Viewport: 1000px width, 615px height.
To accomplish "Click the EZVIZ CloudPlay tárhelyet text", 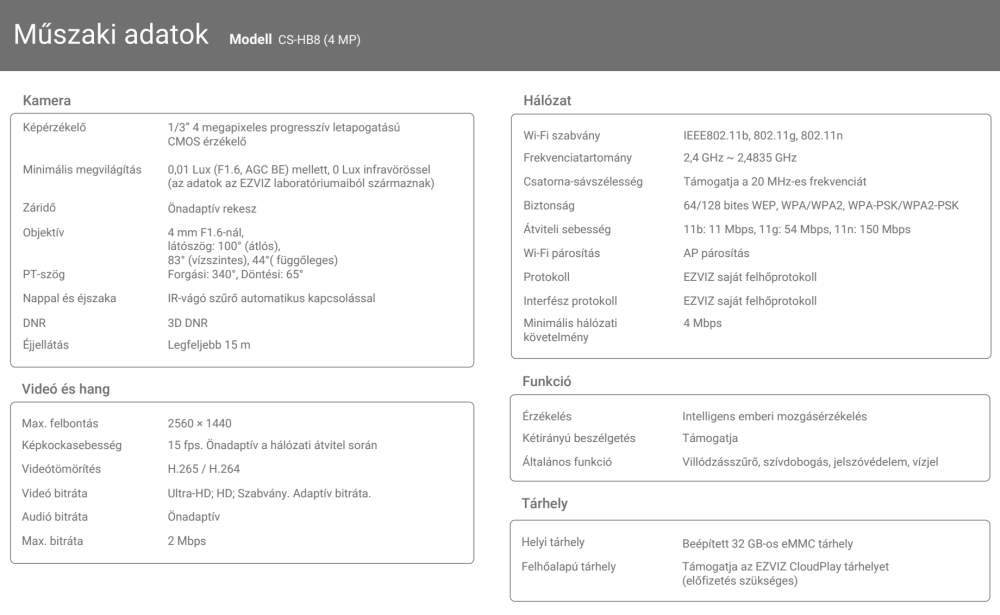I will pos(822,567).
